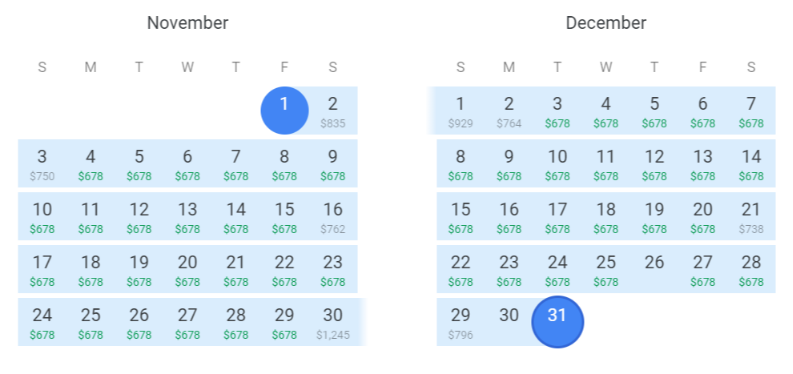Screen dimensions: 793x374
Task: Select December 25 date
Action: click(x=606, y=269)
